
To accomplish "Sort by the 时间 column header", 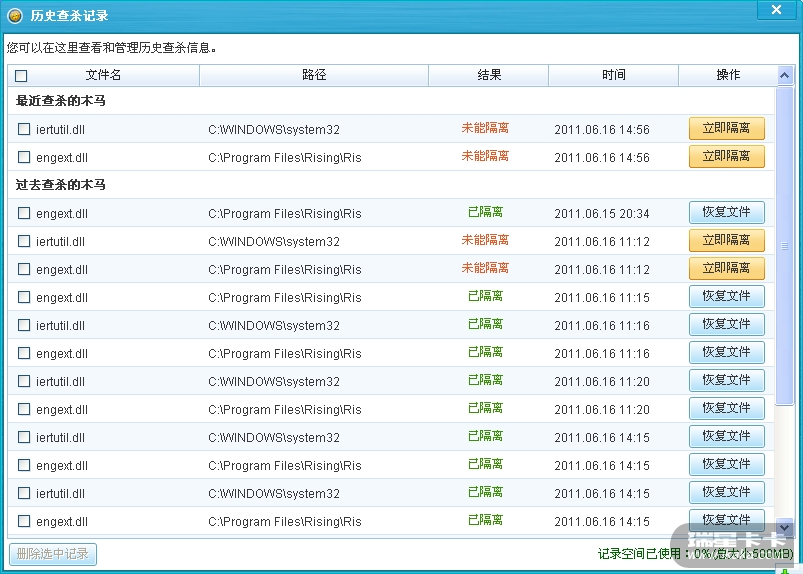I will coord(614,75).
